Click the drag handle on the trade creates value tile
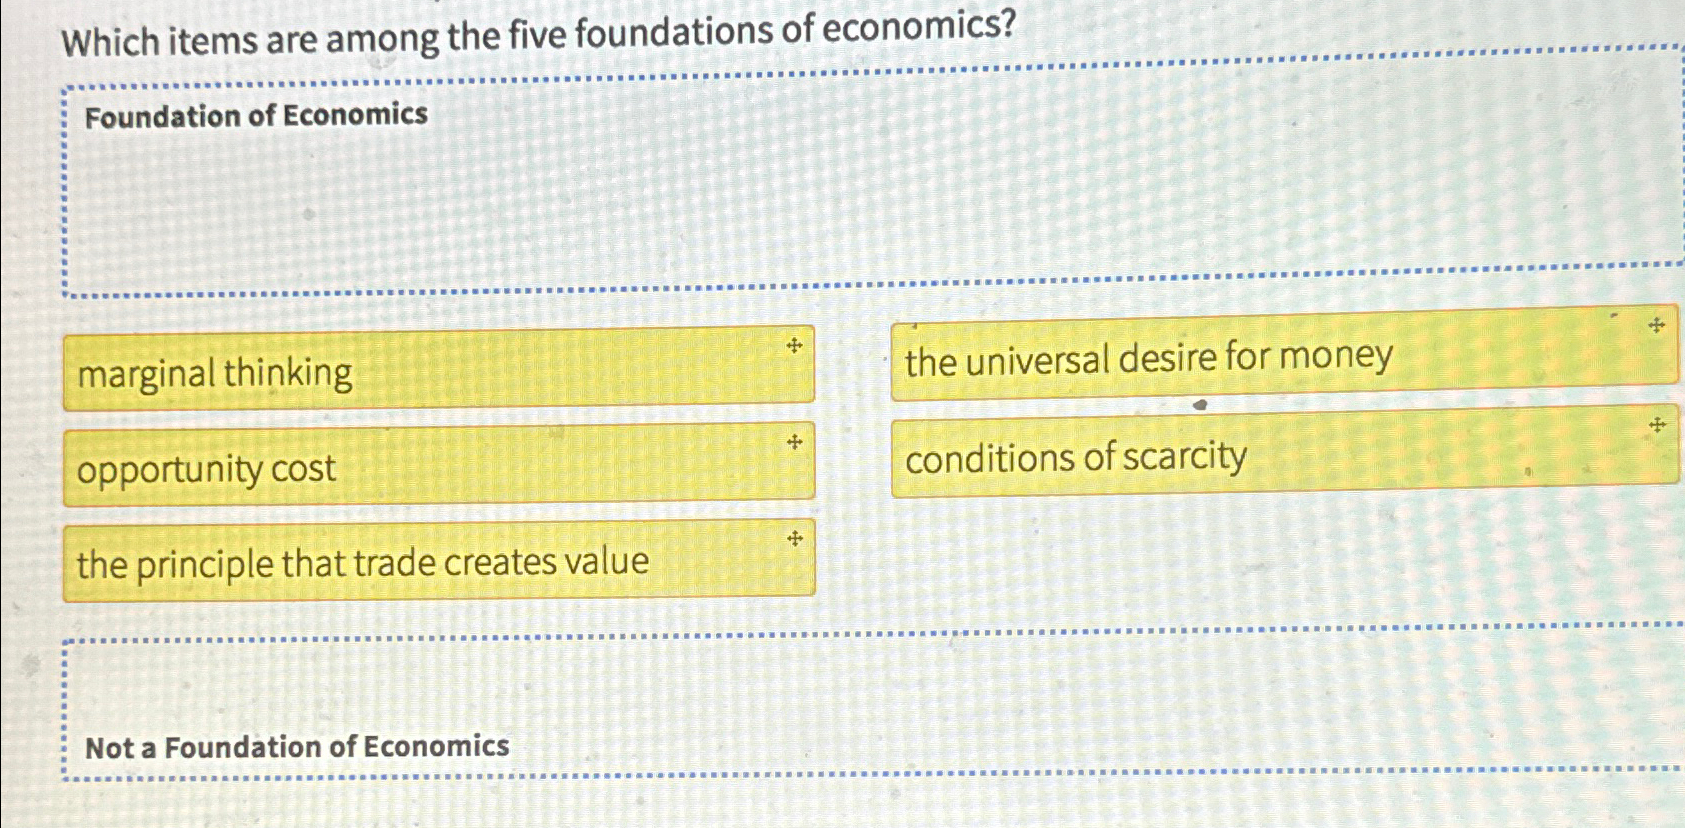The width and height of the screenshot is (1685, 828). pyautogui.click(x=793, y=537)
